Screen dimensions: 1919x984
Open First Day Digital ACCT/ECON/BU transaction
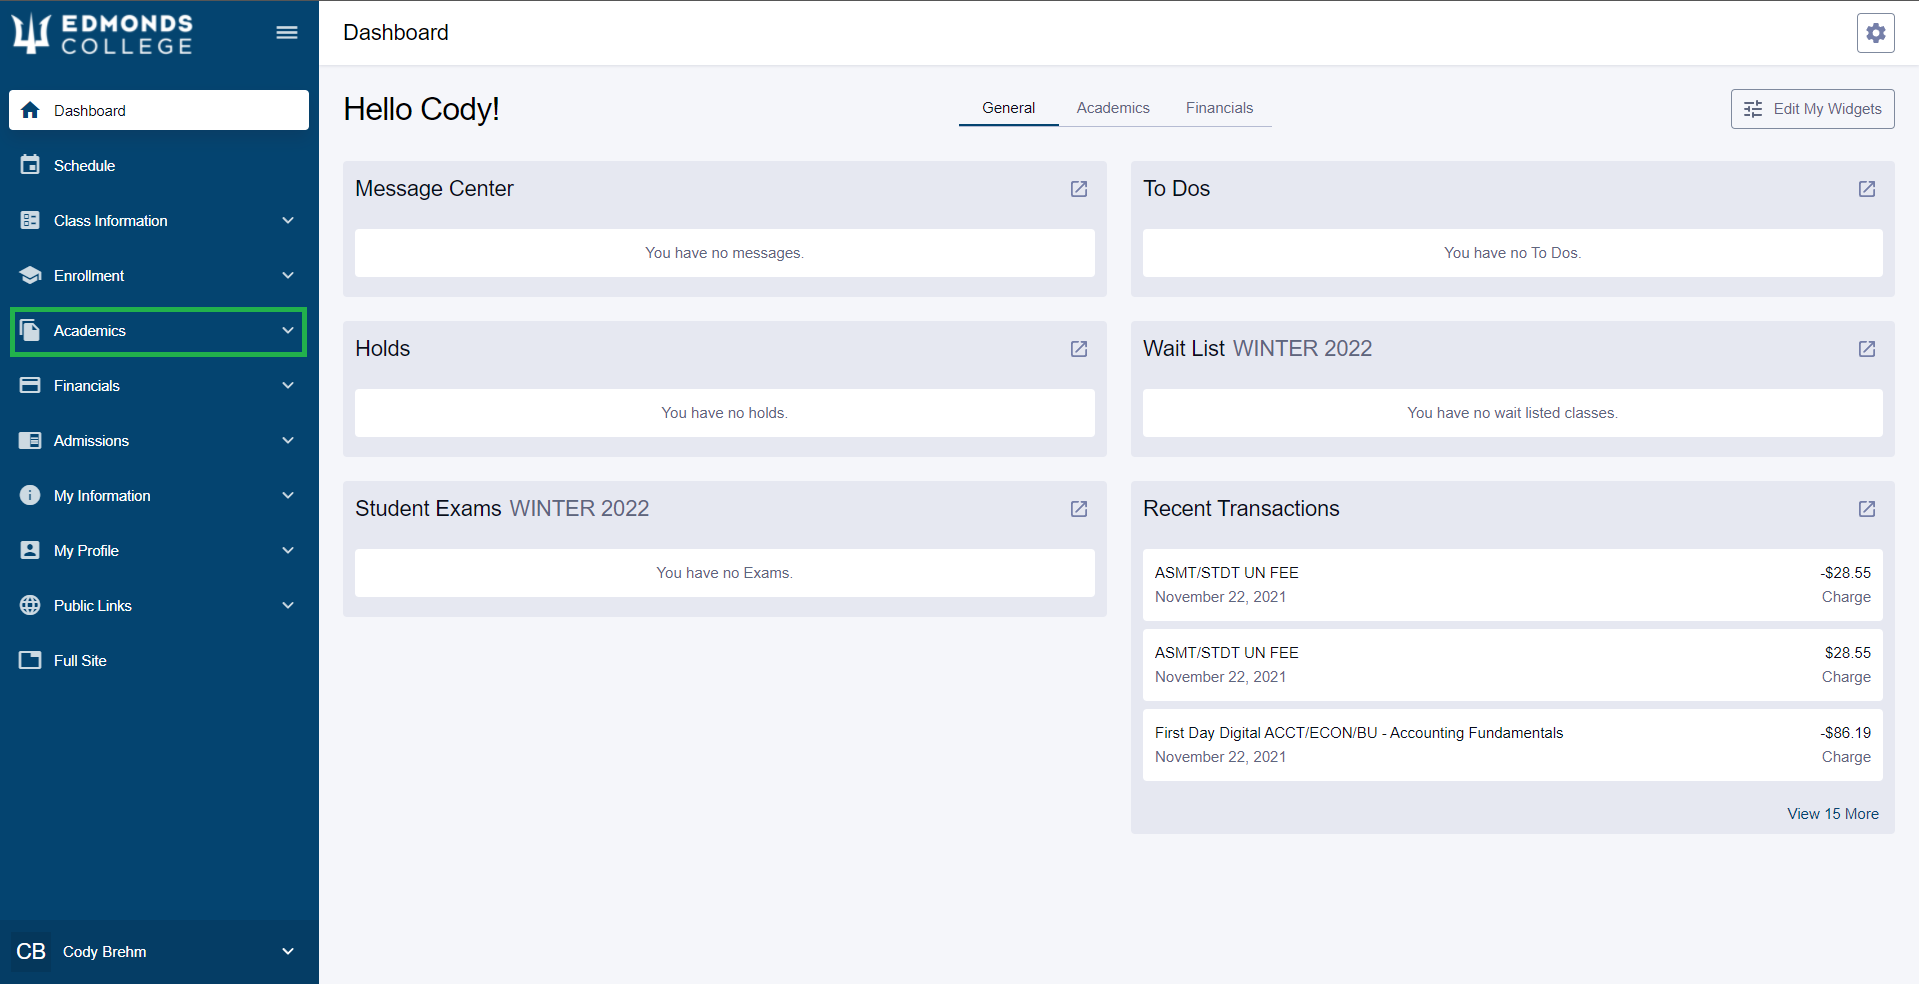point(1512,745)
